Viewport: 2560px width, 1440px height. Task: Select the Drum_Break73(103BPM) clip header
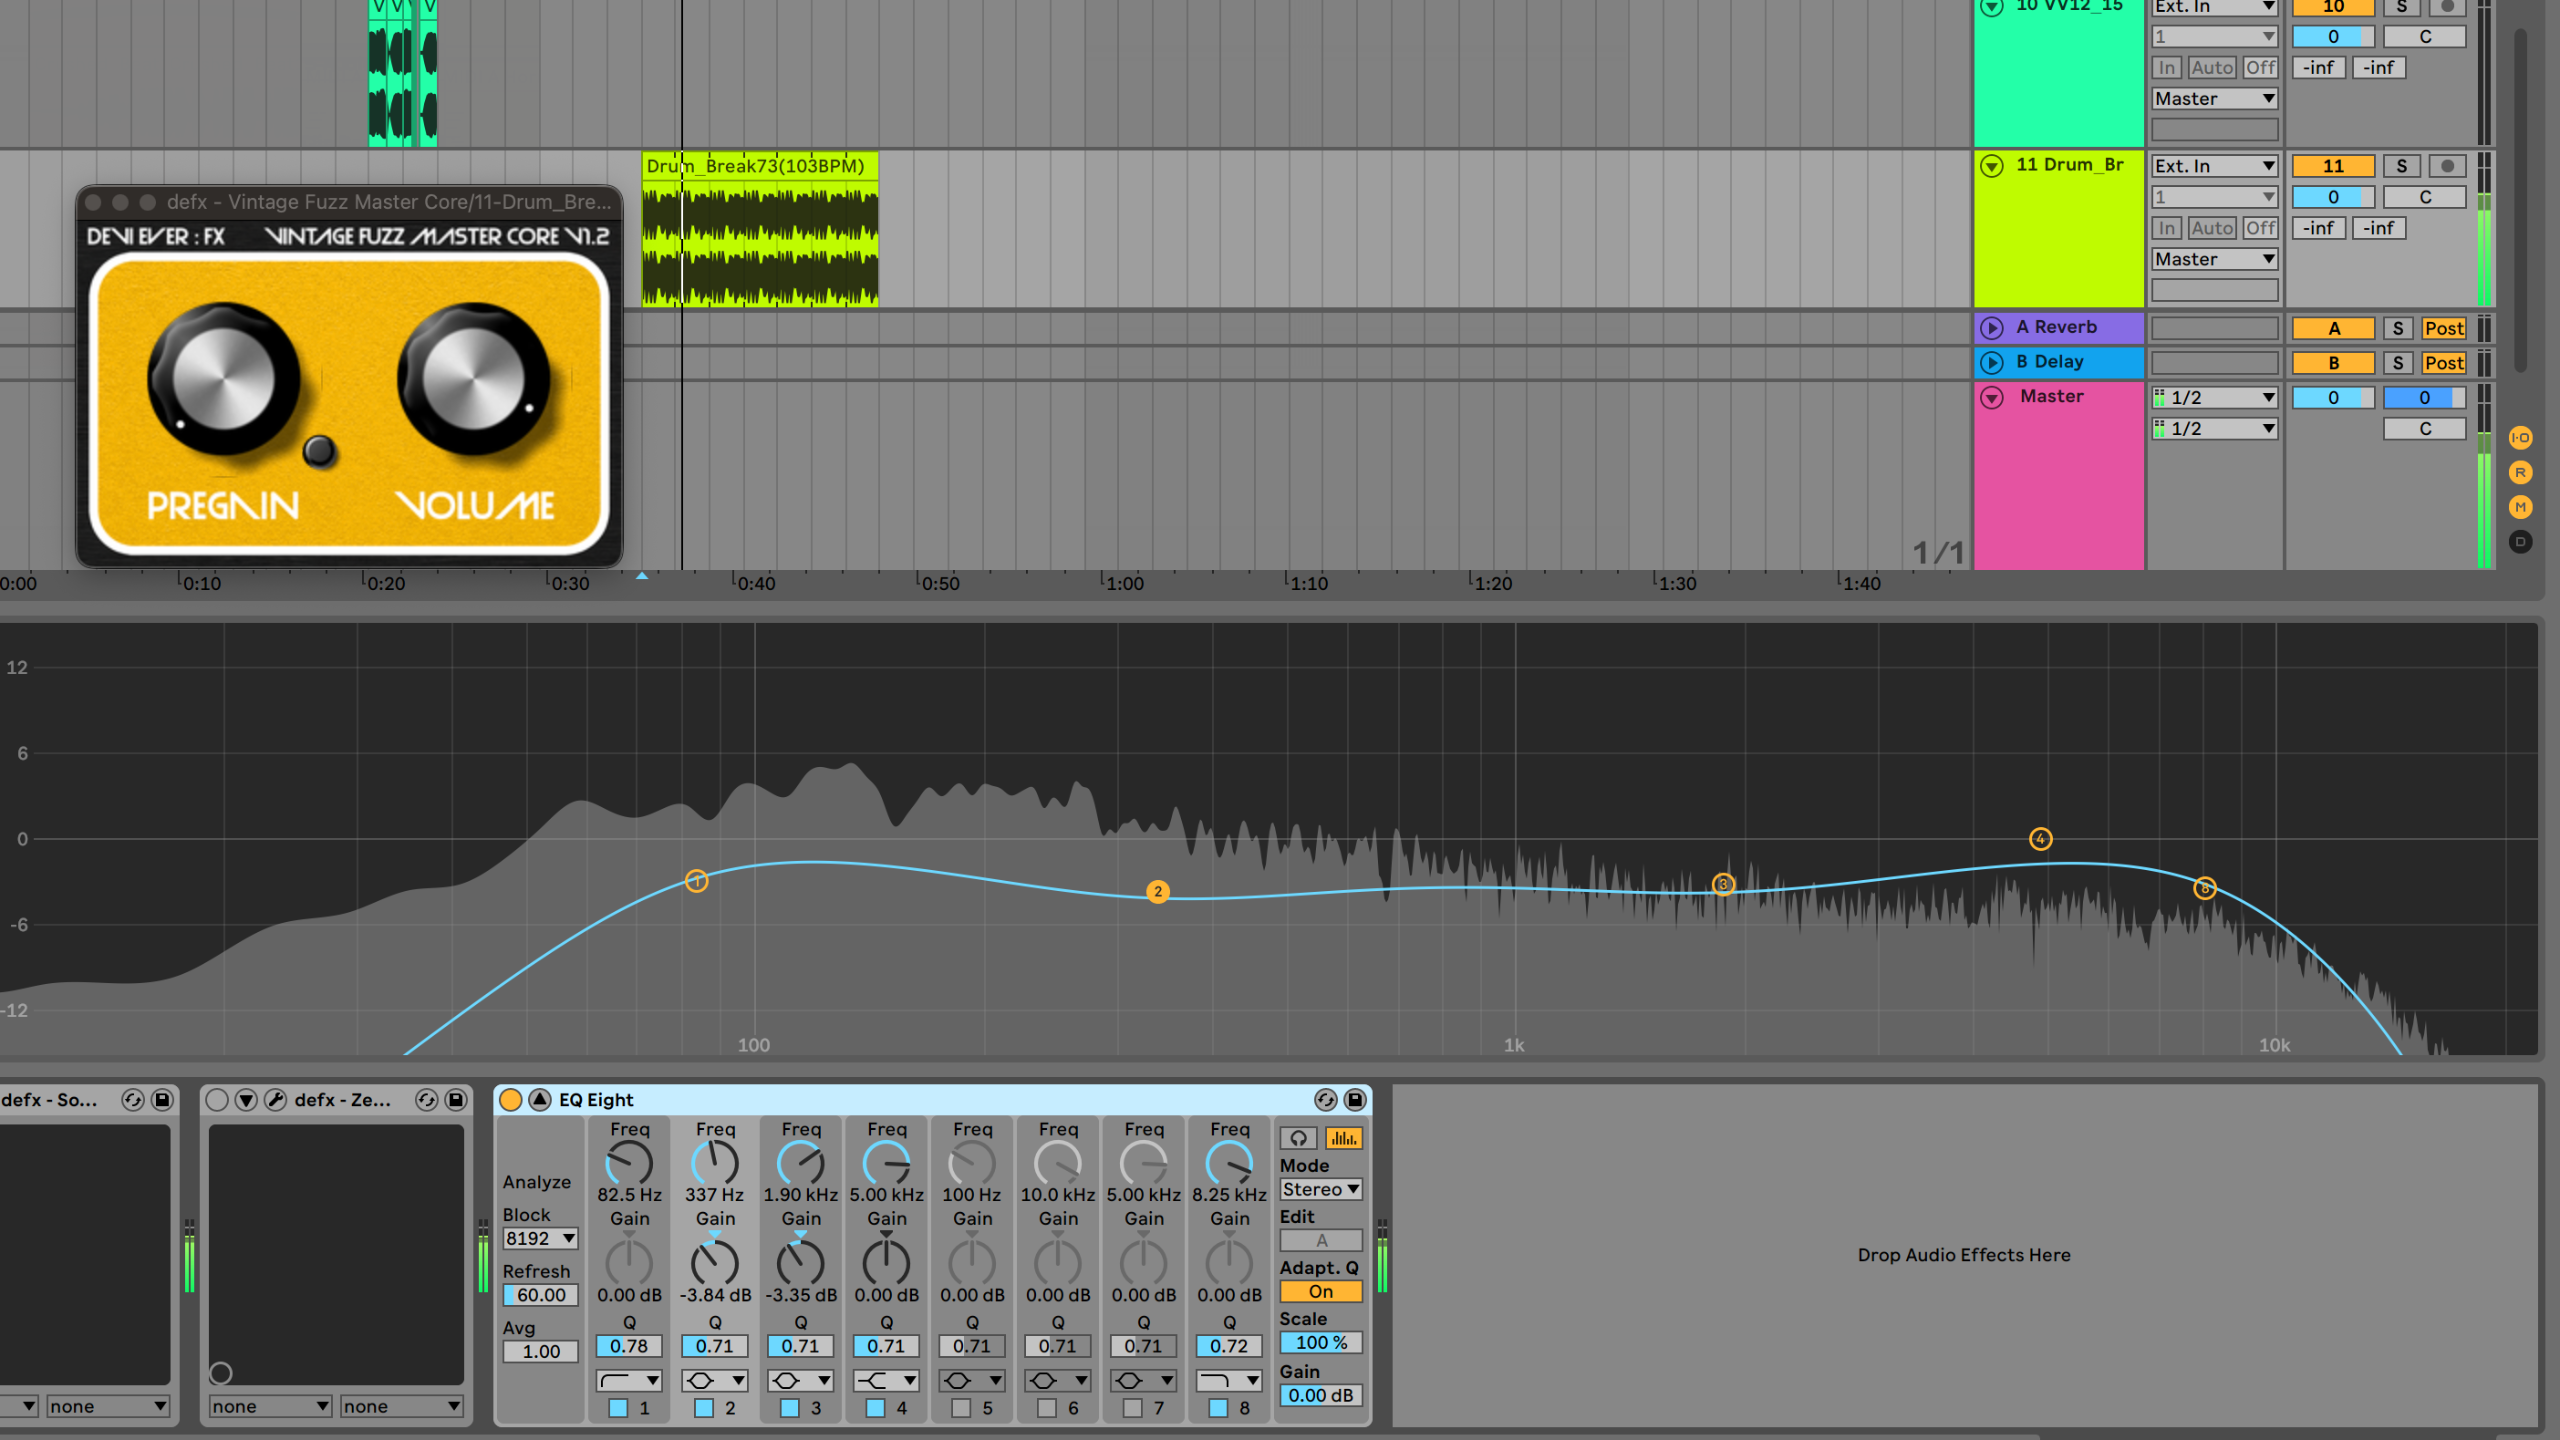coord(760,166)
